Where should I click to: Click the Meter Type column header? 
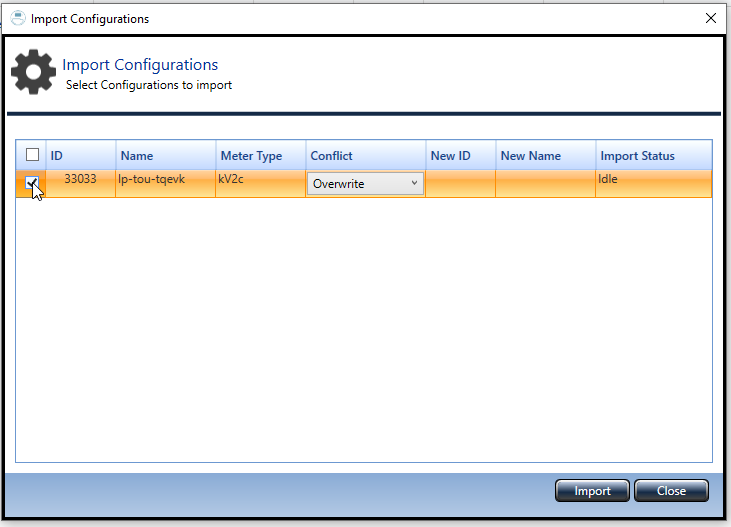pyautogui.click(x=260, y=156)
